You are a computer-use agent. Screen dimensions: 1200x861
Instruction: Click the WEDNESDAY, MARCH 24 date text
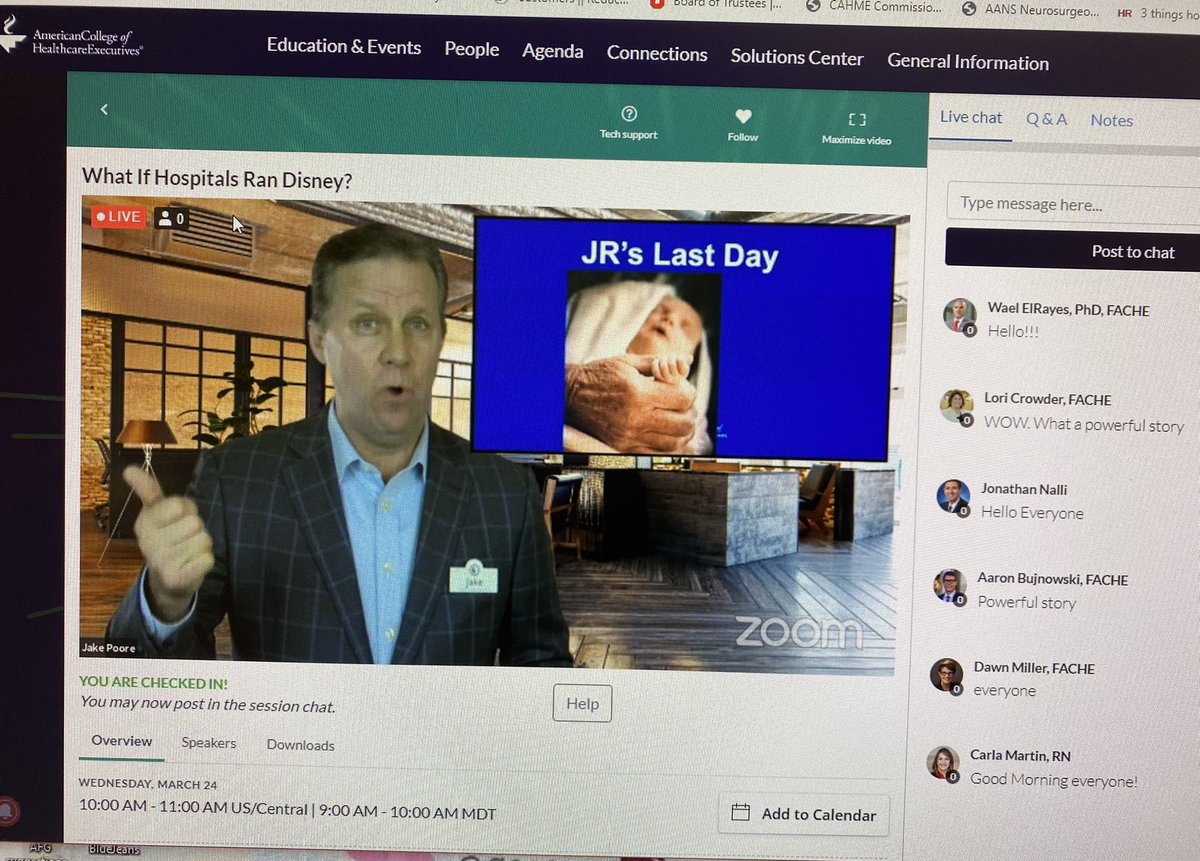pyautogui.click(x=148, y=784)
